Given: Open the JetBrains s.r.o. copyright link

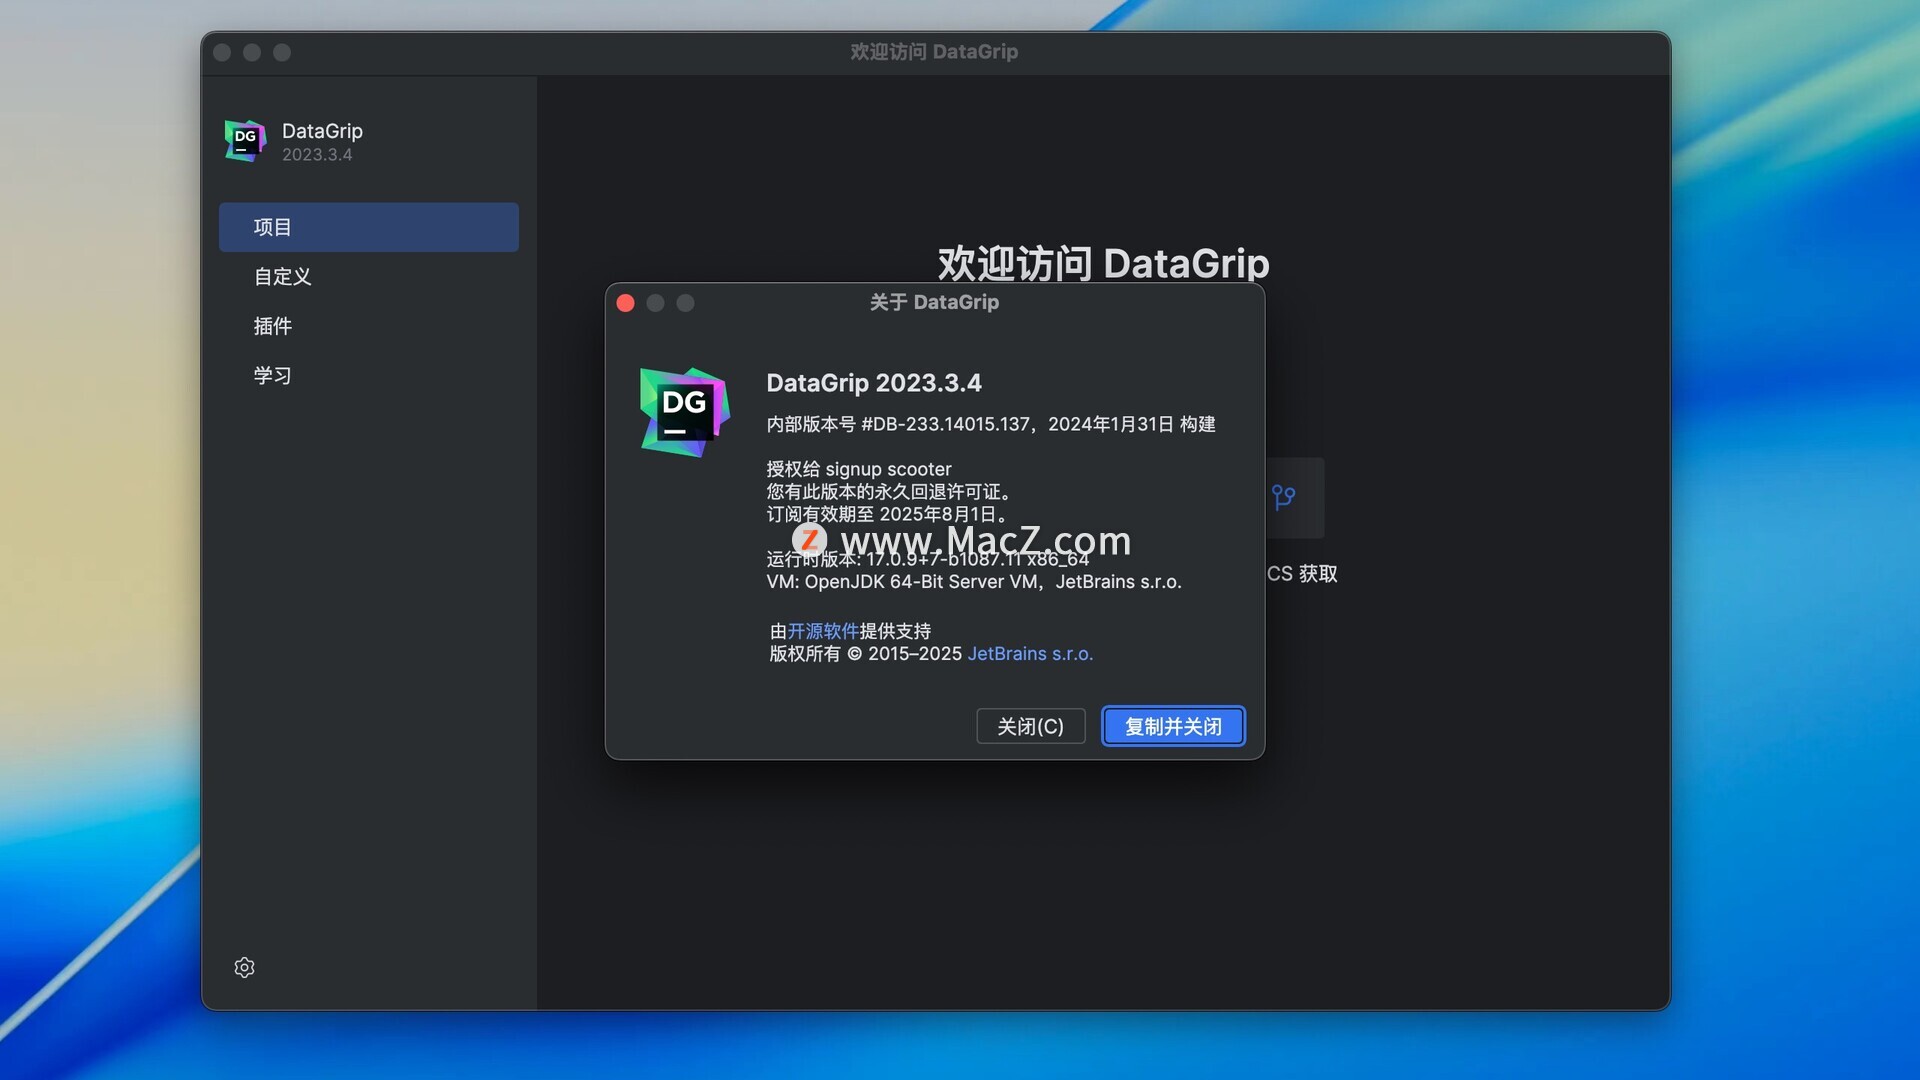Looking at the screenshot, I should pyautogui.click(x=1030, y=653).
